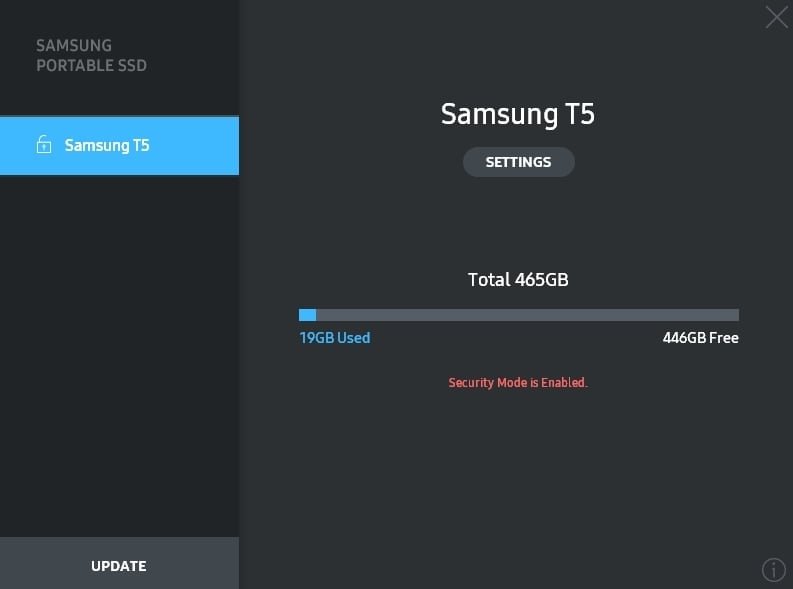Click the SAMSUNG word in the top-left logo
Image resolution: width=793 pixels, height=589 pixels.
[74, 46]
